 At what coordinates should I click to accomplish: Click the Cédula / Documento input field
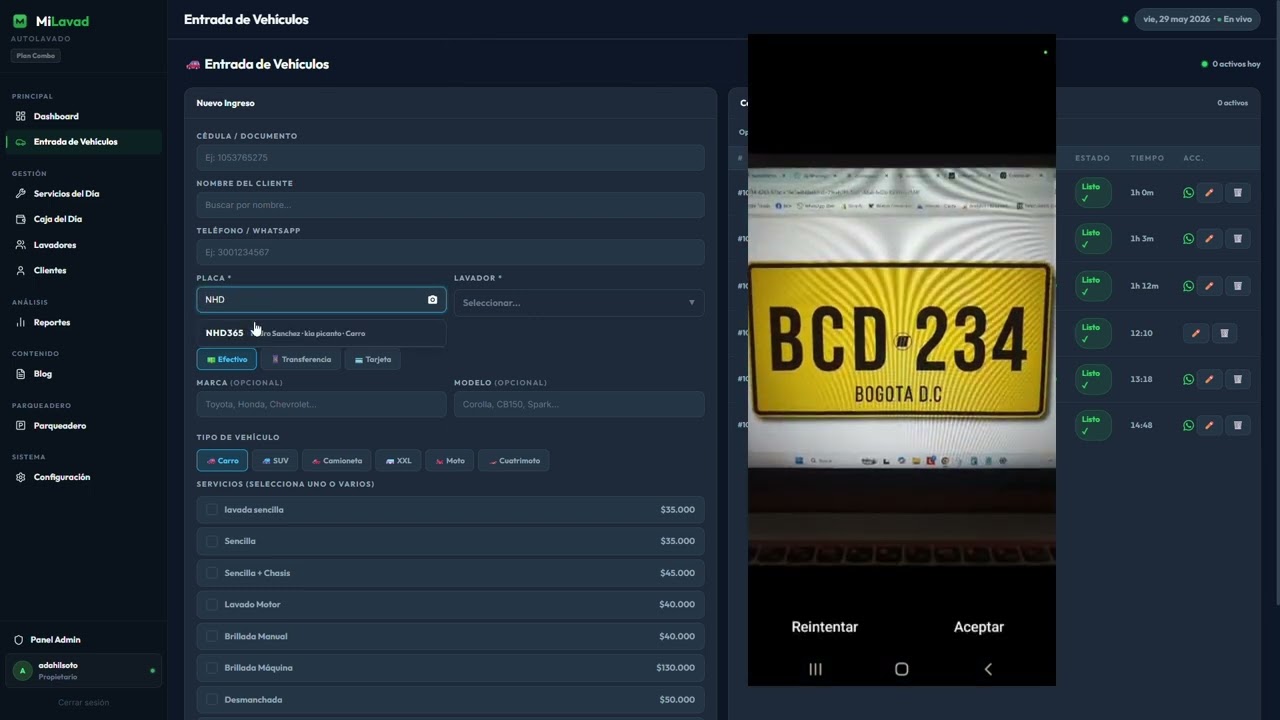pos(450,158)
